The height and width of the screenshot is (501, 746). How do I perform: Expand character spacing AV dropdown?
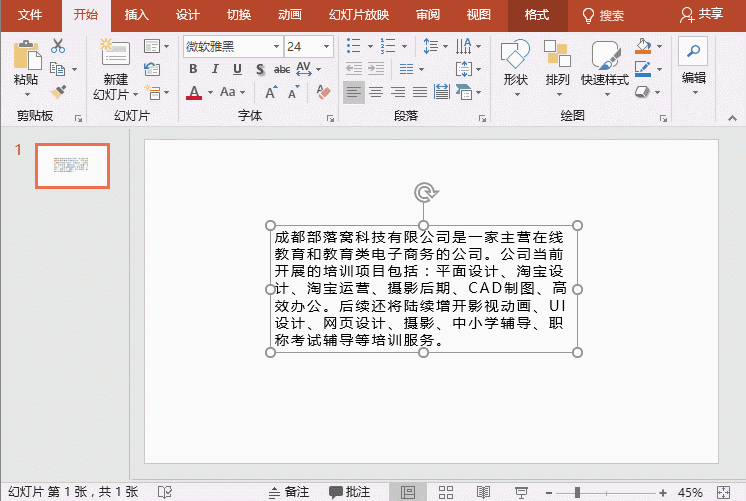coord(319,69)
